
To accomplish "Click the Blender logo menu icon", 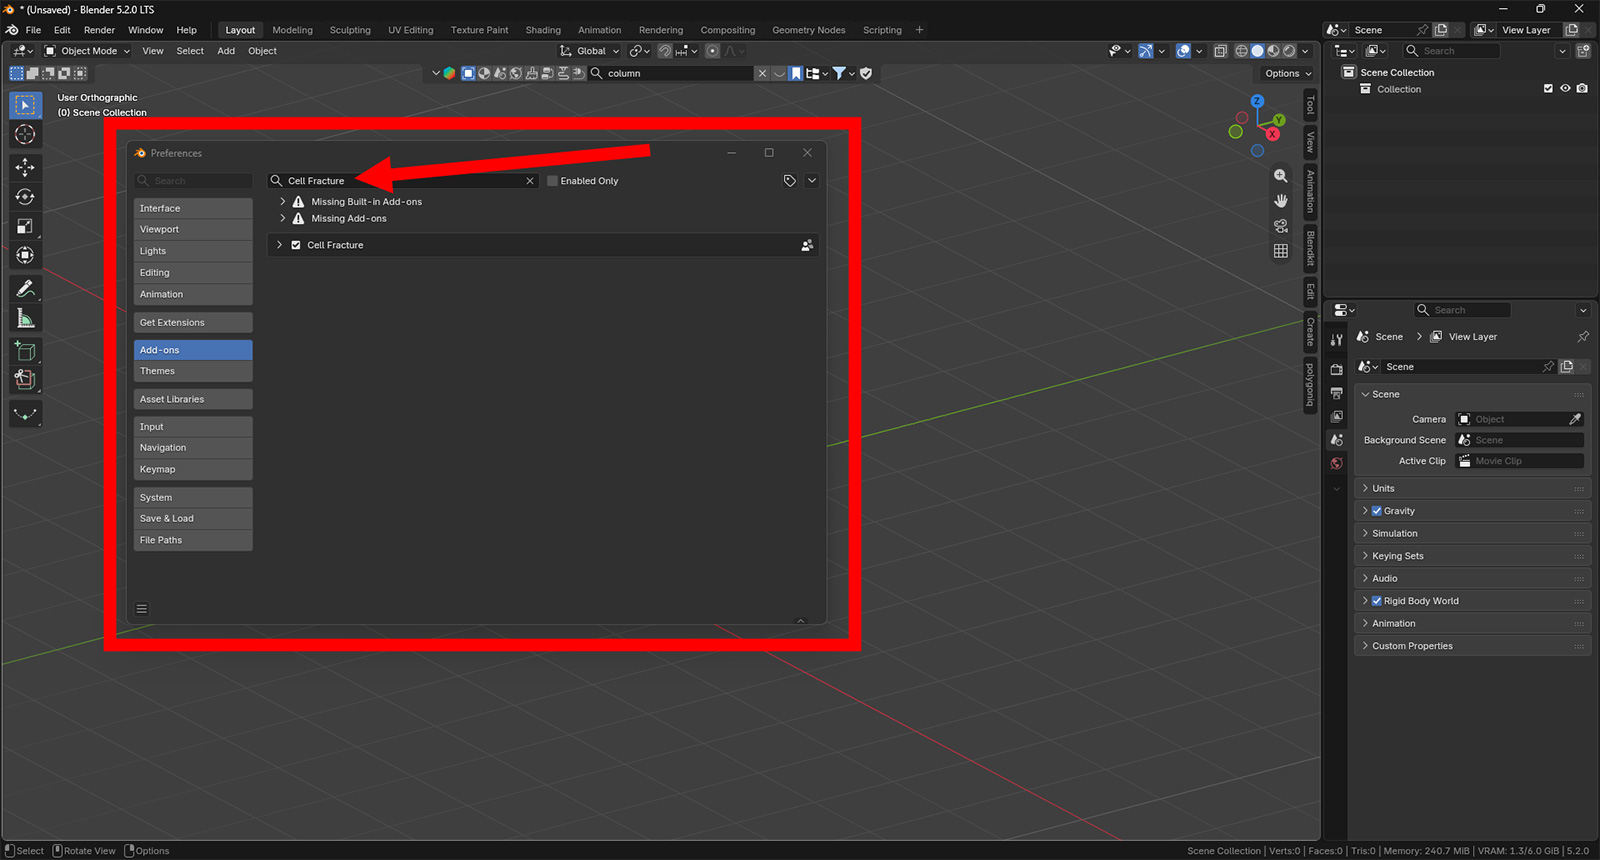I will [12, 30].
